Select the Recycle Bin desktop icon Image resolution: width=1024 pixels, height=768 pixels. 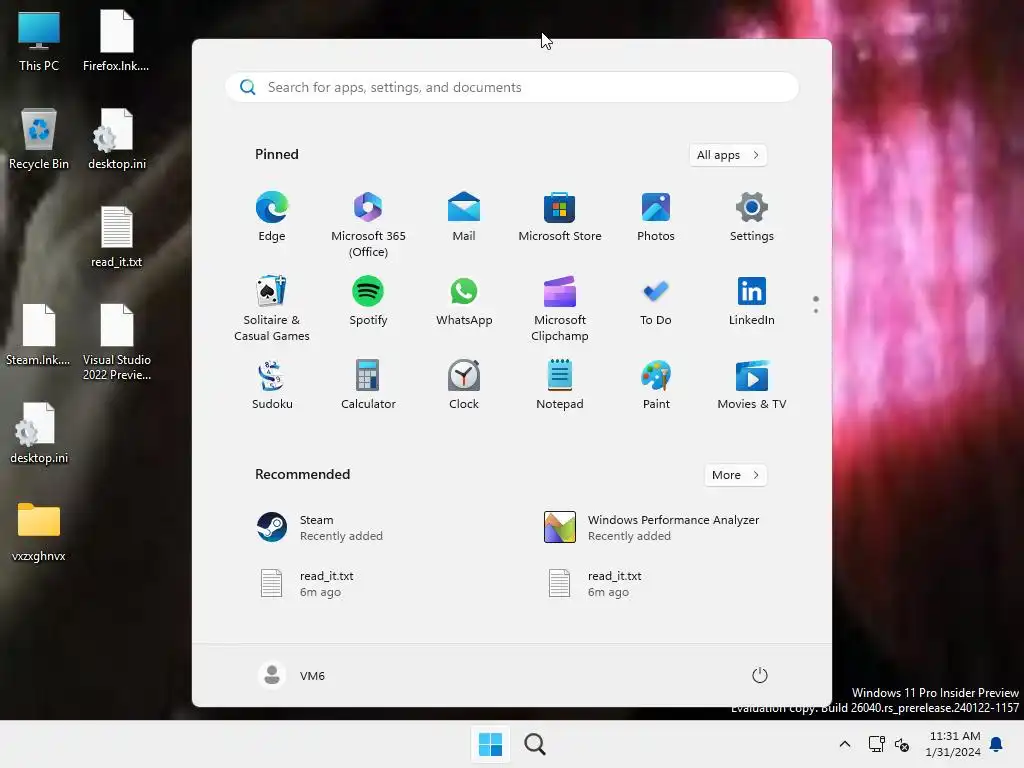click(39, 138)
